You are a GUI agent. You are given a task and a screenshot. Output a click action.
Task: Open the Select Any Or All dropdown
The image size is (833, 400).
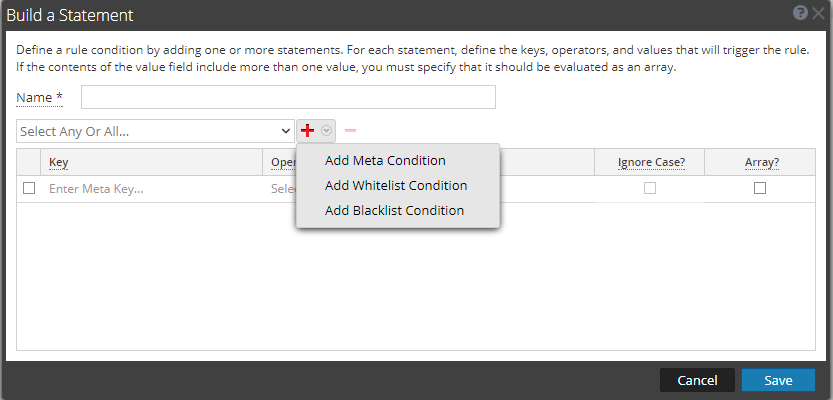155,131
